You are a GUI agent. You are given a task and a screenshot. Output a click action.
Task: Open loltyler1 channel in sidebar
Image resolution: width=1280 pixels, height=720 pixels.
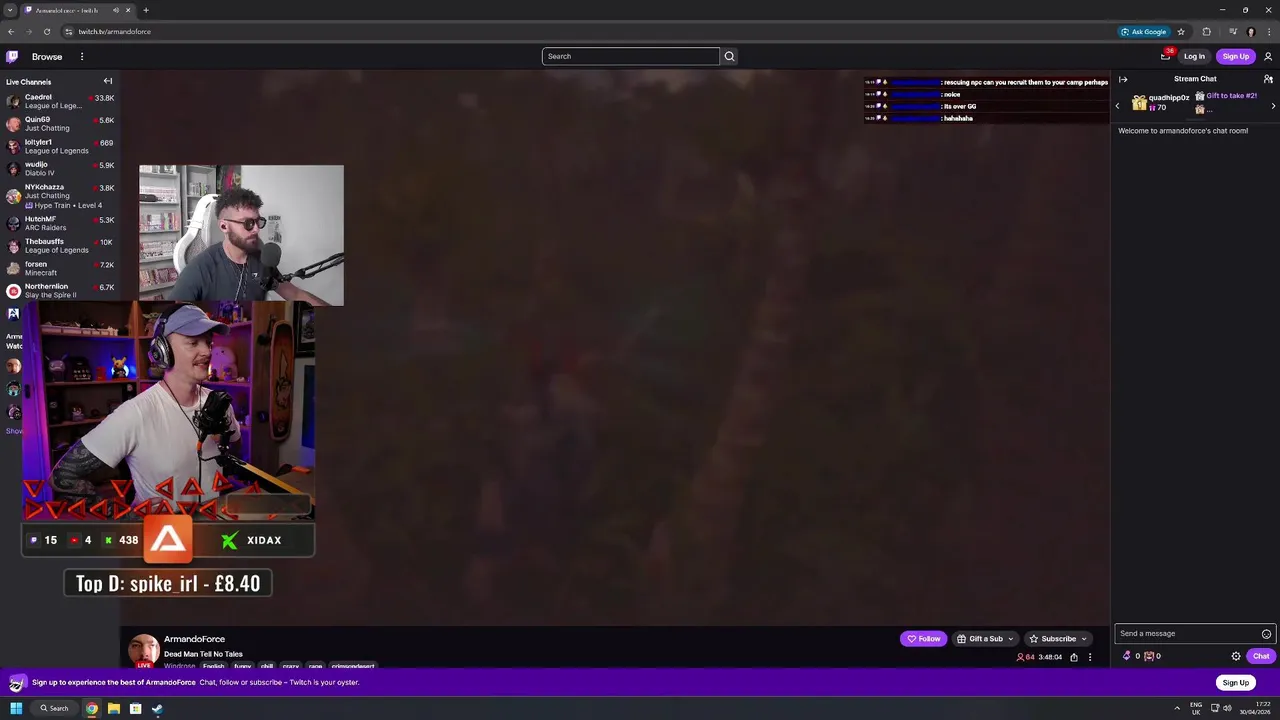pos(60,146)
